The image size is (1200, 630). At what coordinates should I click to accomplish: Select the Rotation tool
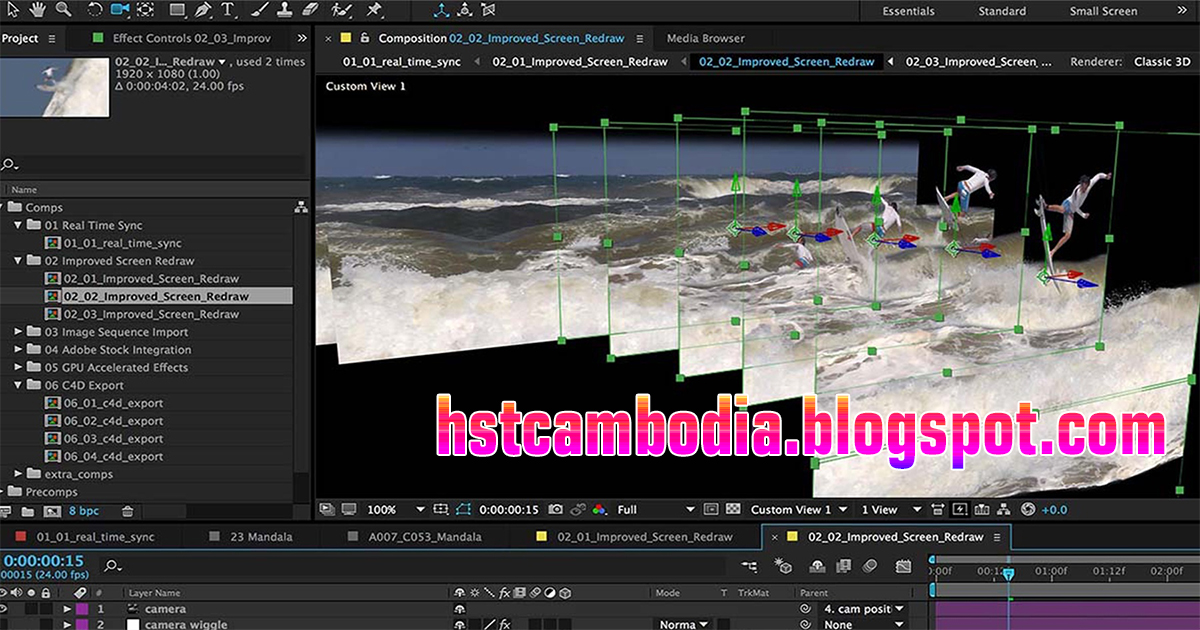(x=95, y=10)
